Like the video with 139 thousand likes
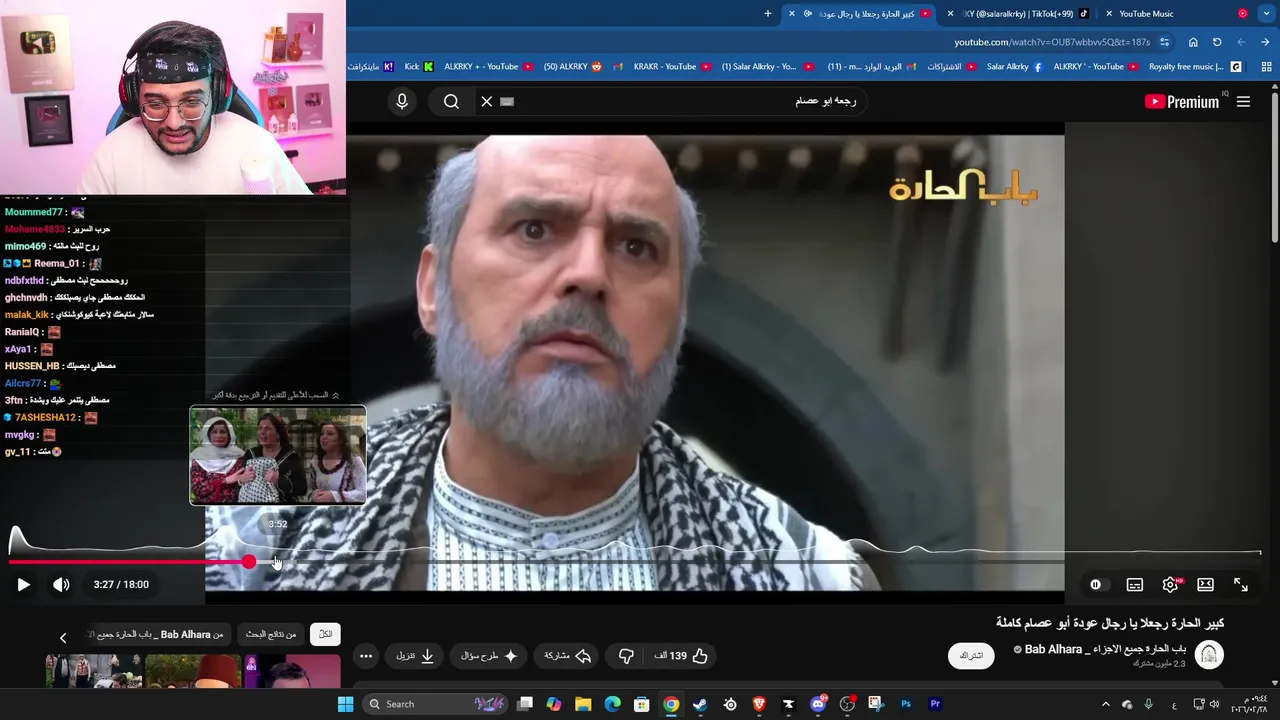 point(682,656)
